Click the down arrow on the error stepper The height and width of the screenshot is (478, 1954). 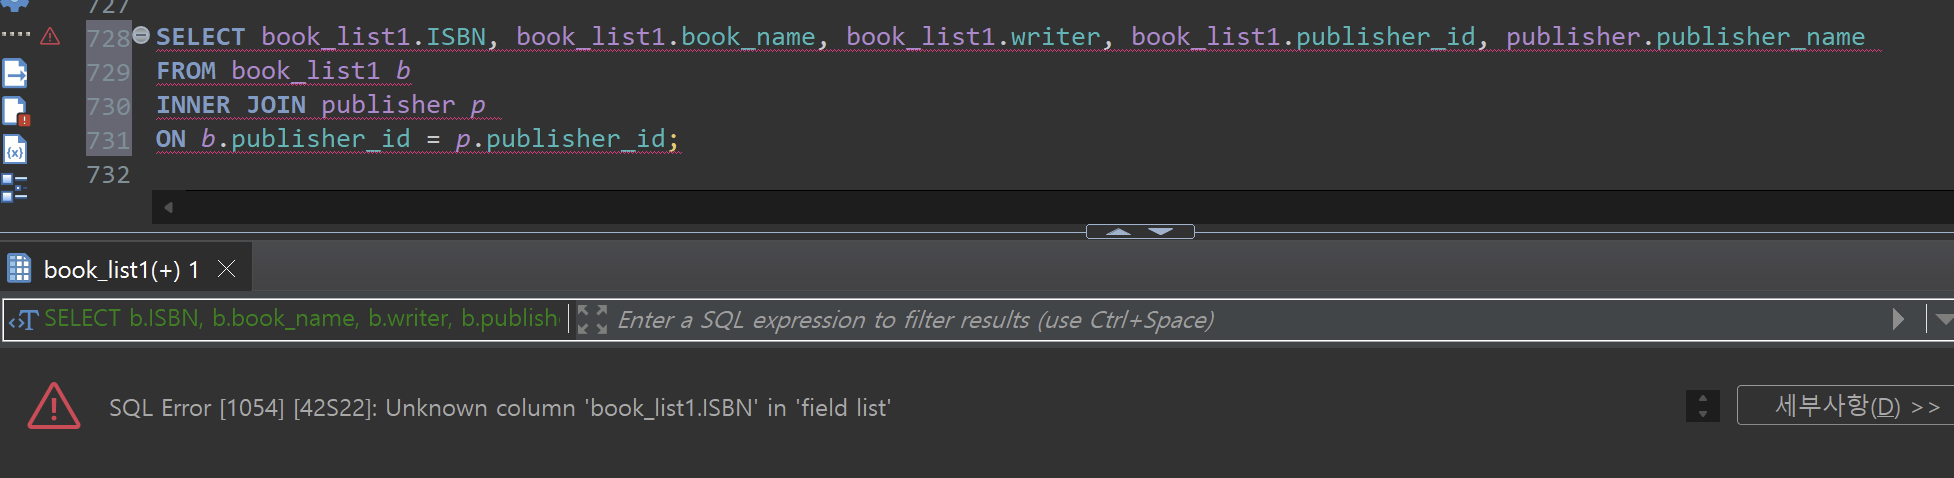pos(1702,413)
